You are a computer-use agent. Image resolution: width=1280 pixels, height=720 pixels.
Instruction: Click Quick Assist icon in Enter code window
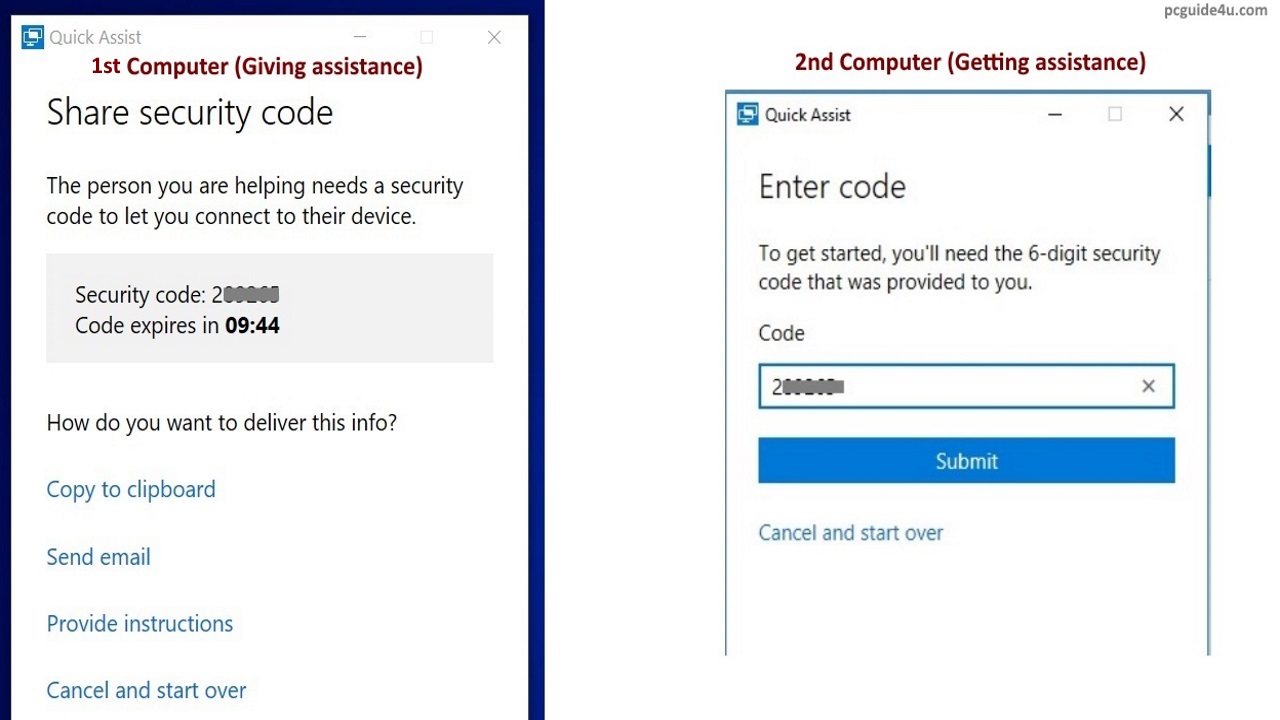click(748, 114)
